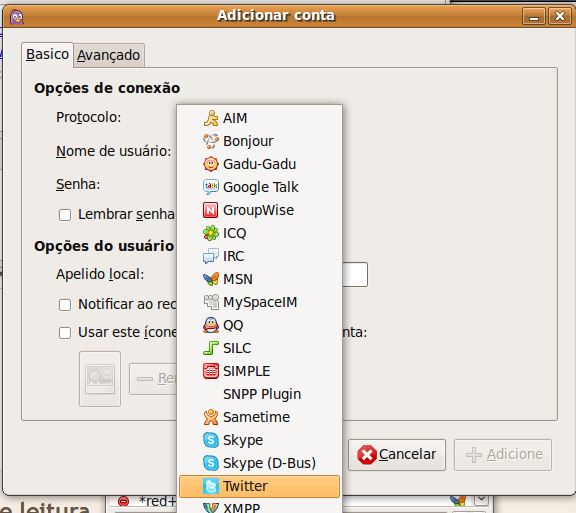Choose the XMPP icon at the list bottom
Image resolution: width=576 pixels, height=513 pixels.
coord(211,508)
